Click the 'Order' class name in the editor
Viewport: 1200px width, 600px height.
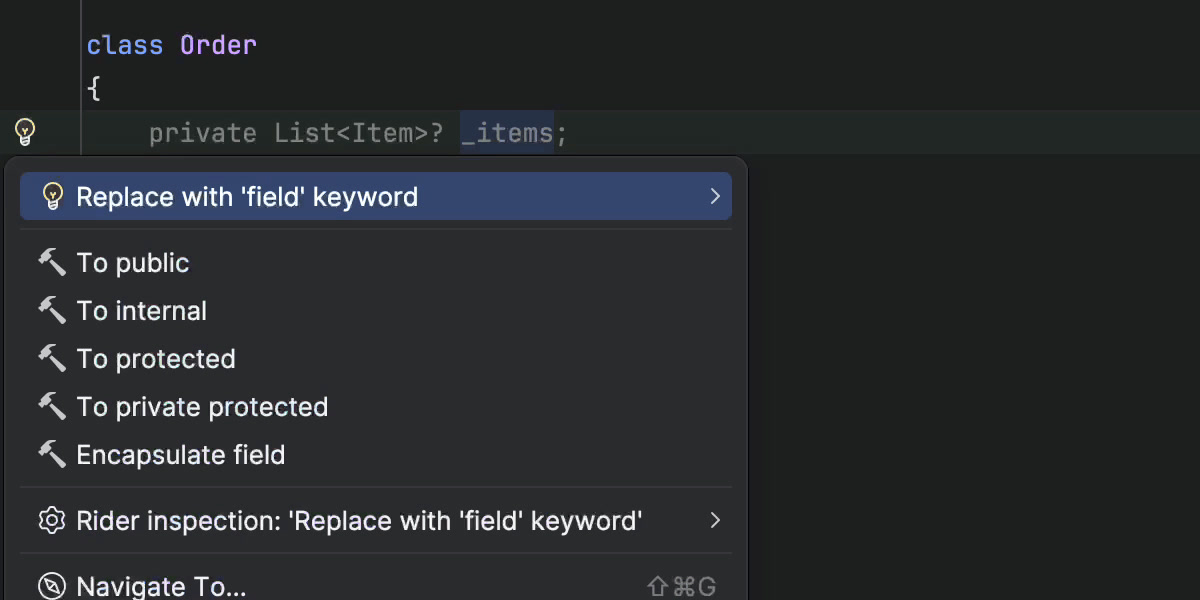[x=217, y=44]
